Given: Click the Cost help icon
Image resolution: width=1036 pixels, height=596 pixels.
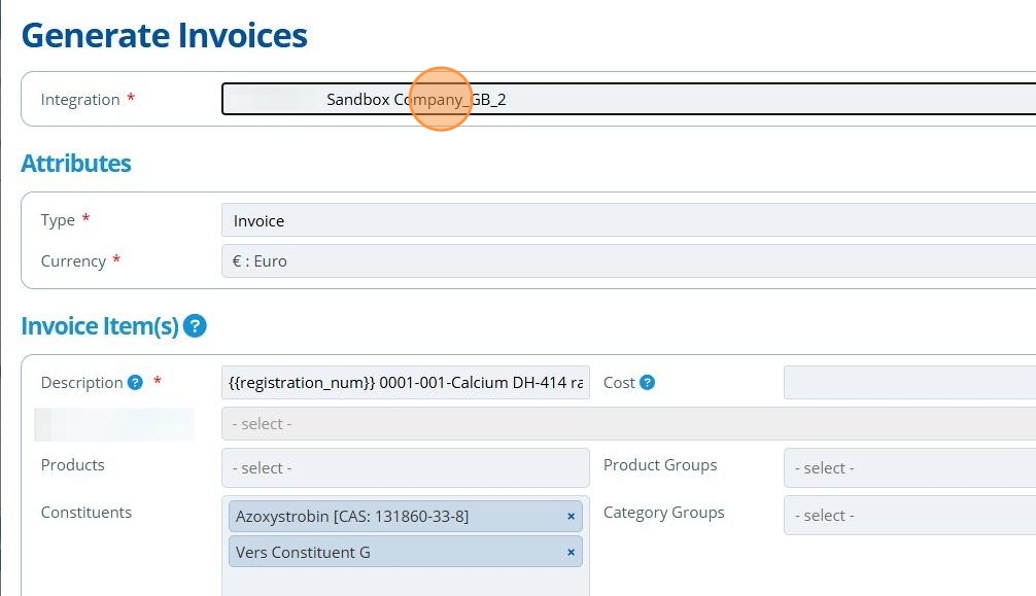Looking at the screenshot, I should [647, 383].
